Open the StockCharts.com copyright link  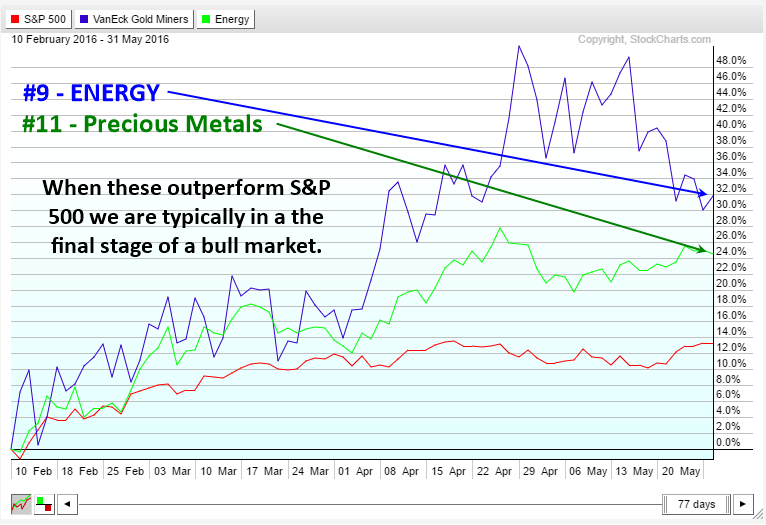[x=644, y=40]
